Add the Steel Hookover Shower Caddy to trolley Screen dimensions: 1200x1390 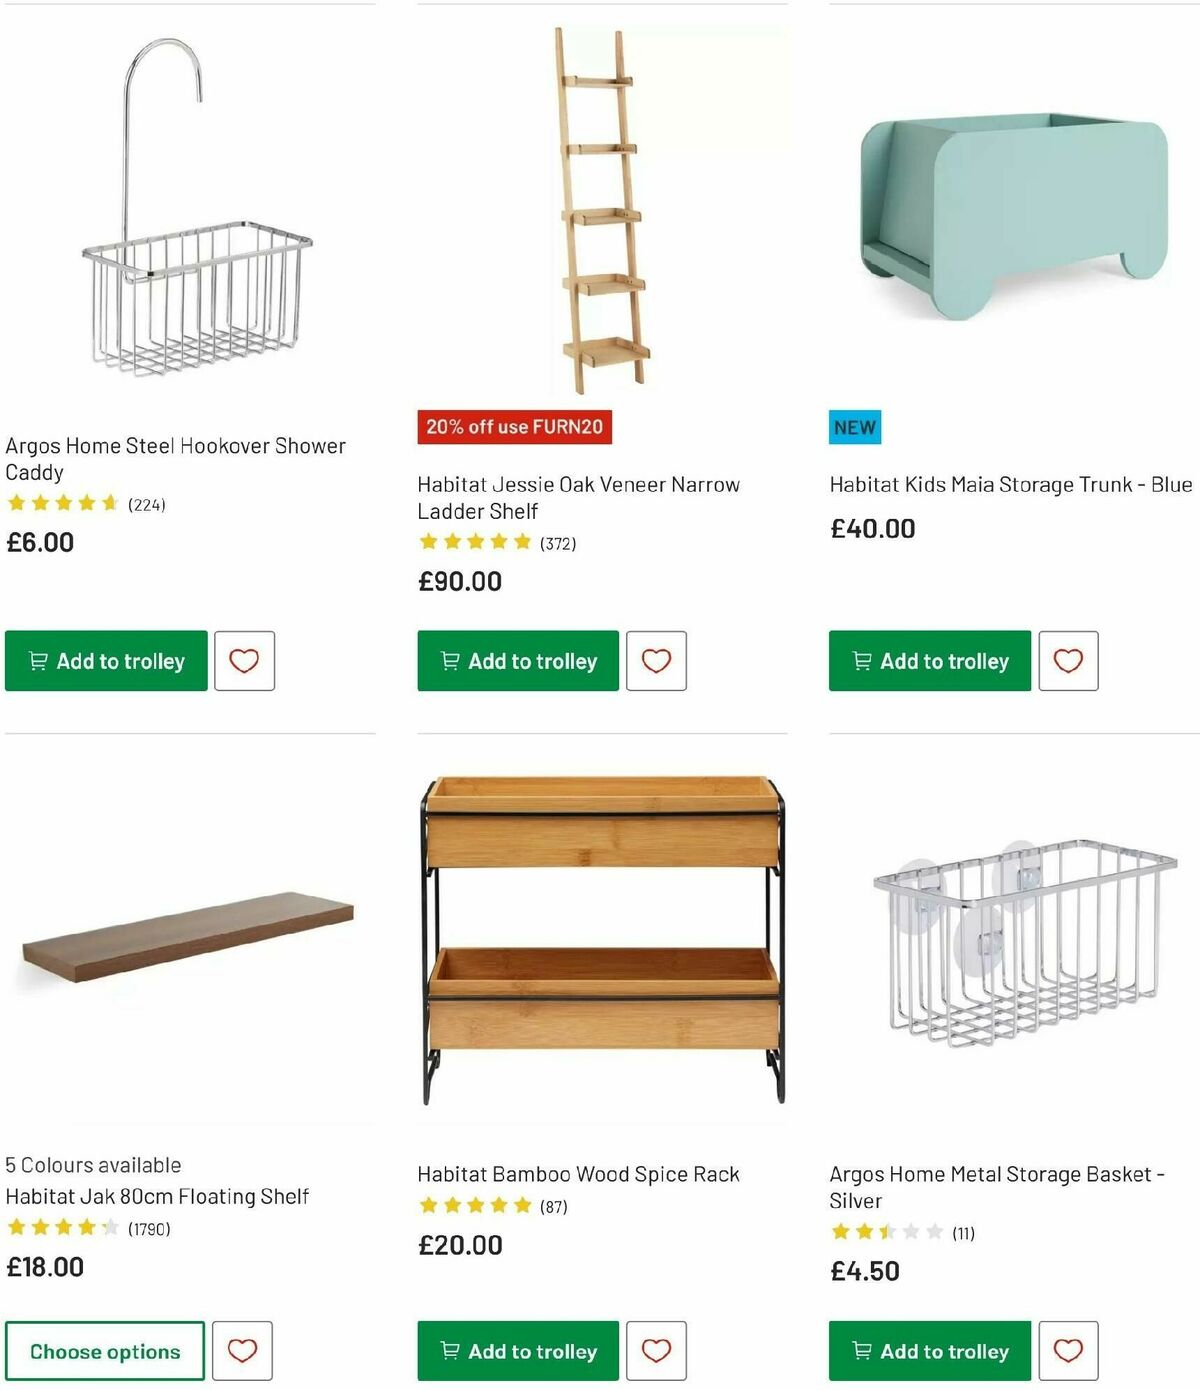(105, 660)
